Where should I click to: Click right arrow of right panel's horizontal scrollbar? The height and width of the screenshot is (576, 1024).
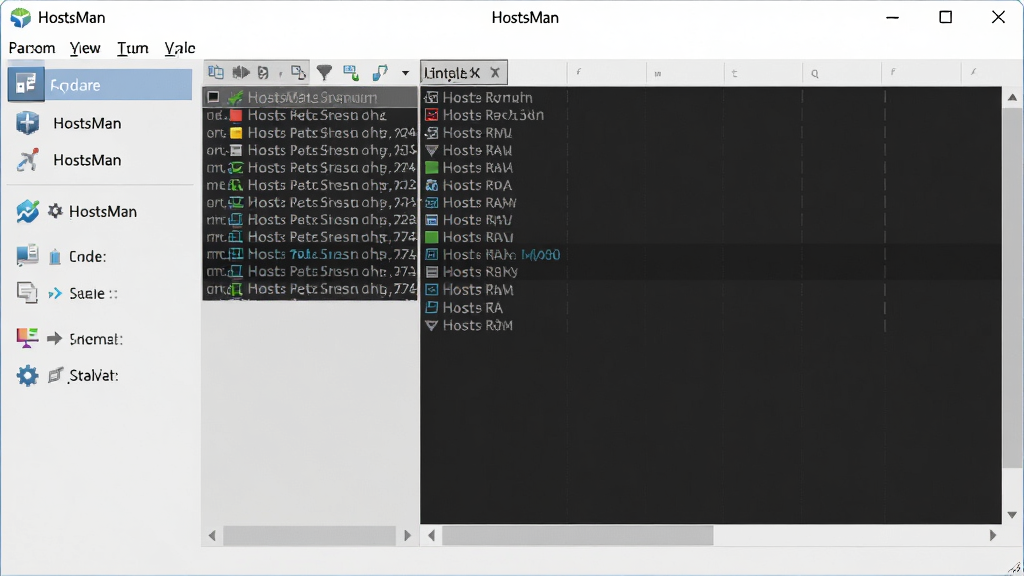point(993,536)
